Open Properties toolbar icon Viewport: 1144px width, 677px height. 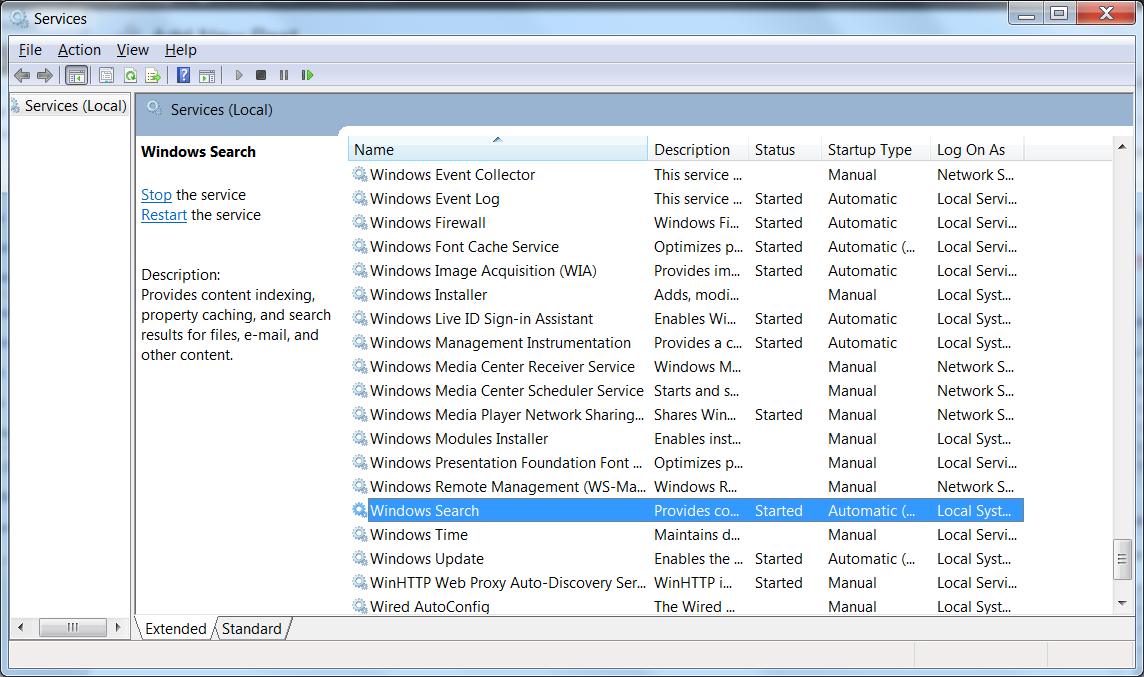107,75
